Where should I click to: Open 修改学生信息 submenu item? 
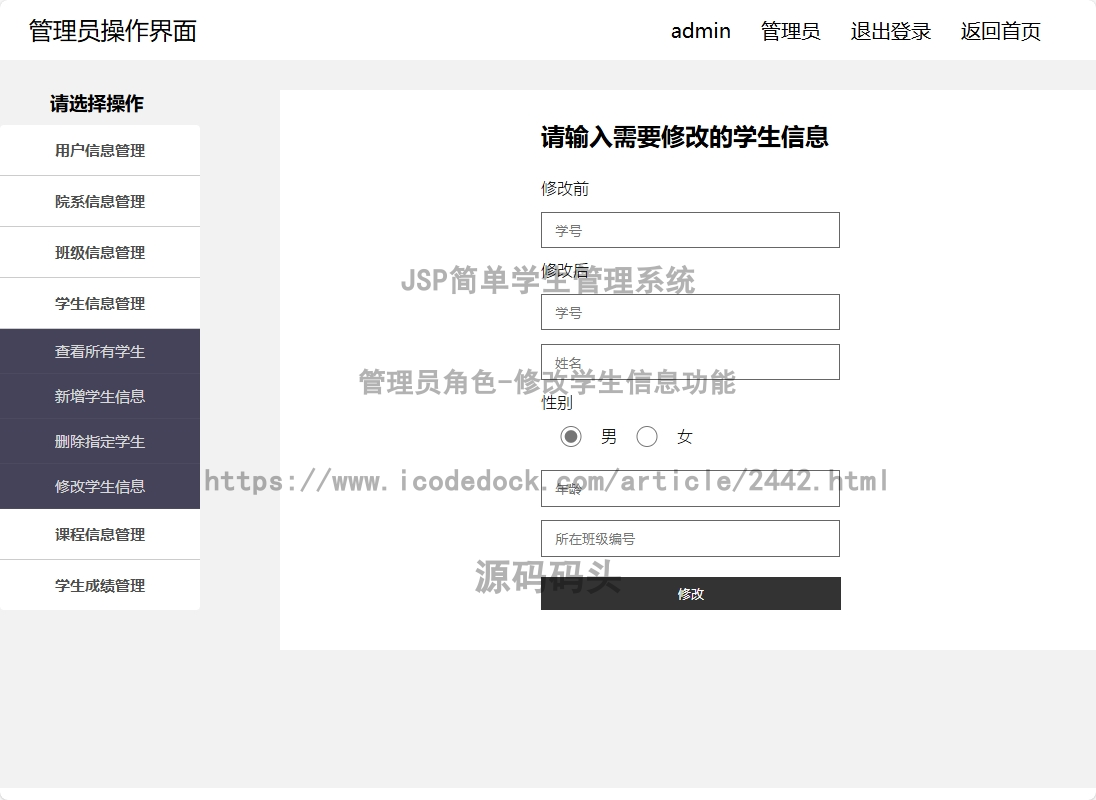coord(100,486)
